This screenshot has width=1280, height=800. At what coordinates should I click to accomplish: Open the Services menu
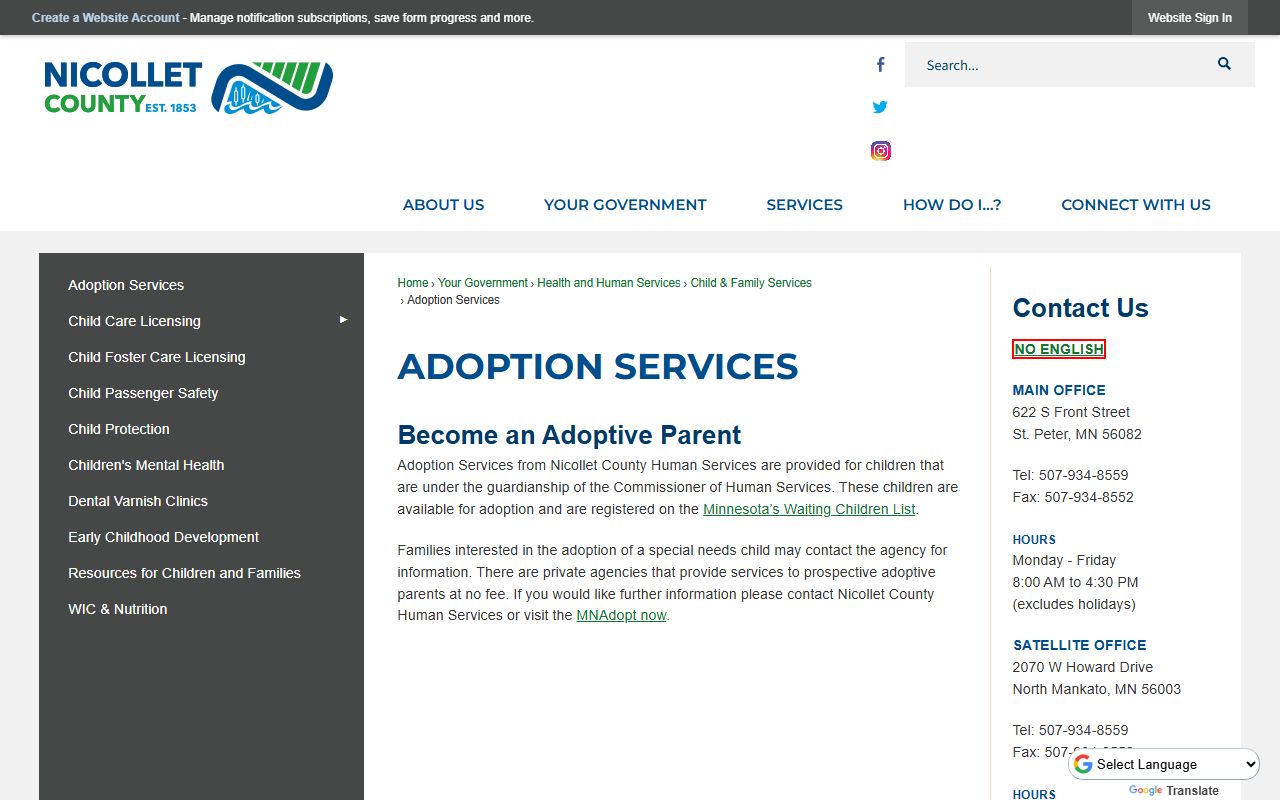pyautogui.click(x=804, y=204)
